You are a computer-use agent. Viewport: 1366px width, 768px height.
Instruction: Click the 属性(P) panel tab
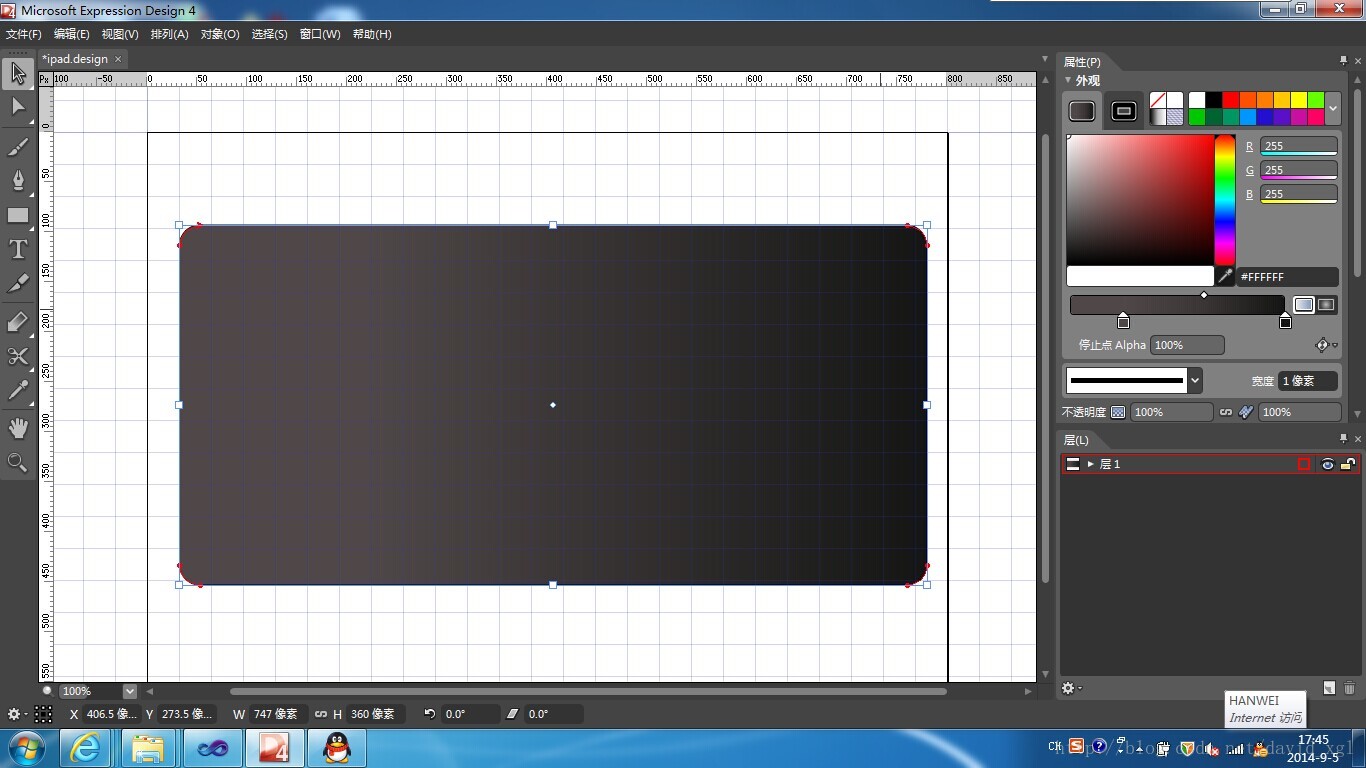pyautogui.click(x=1082, y=62)
